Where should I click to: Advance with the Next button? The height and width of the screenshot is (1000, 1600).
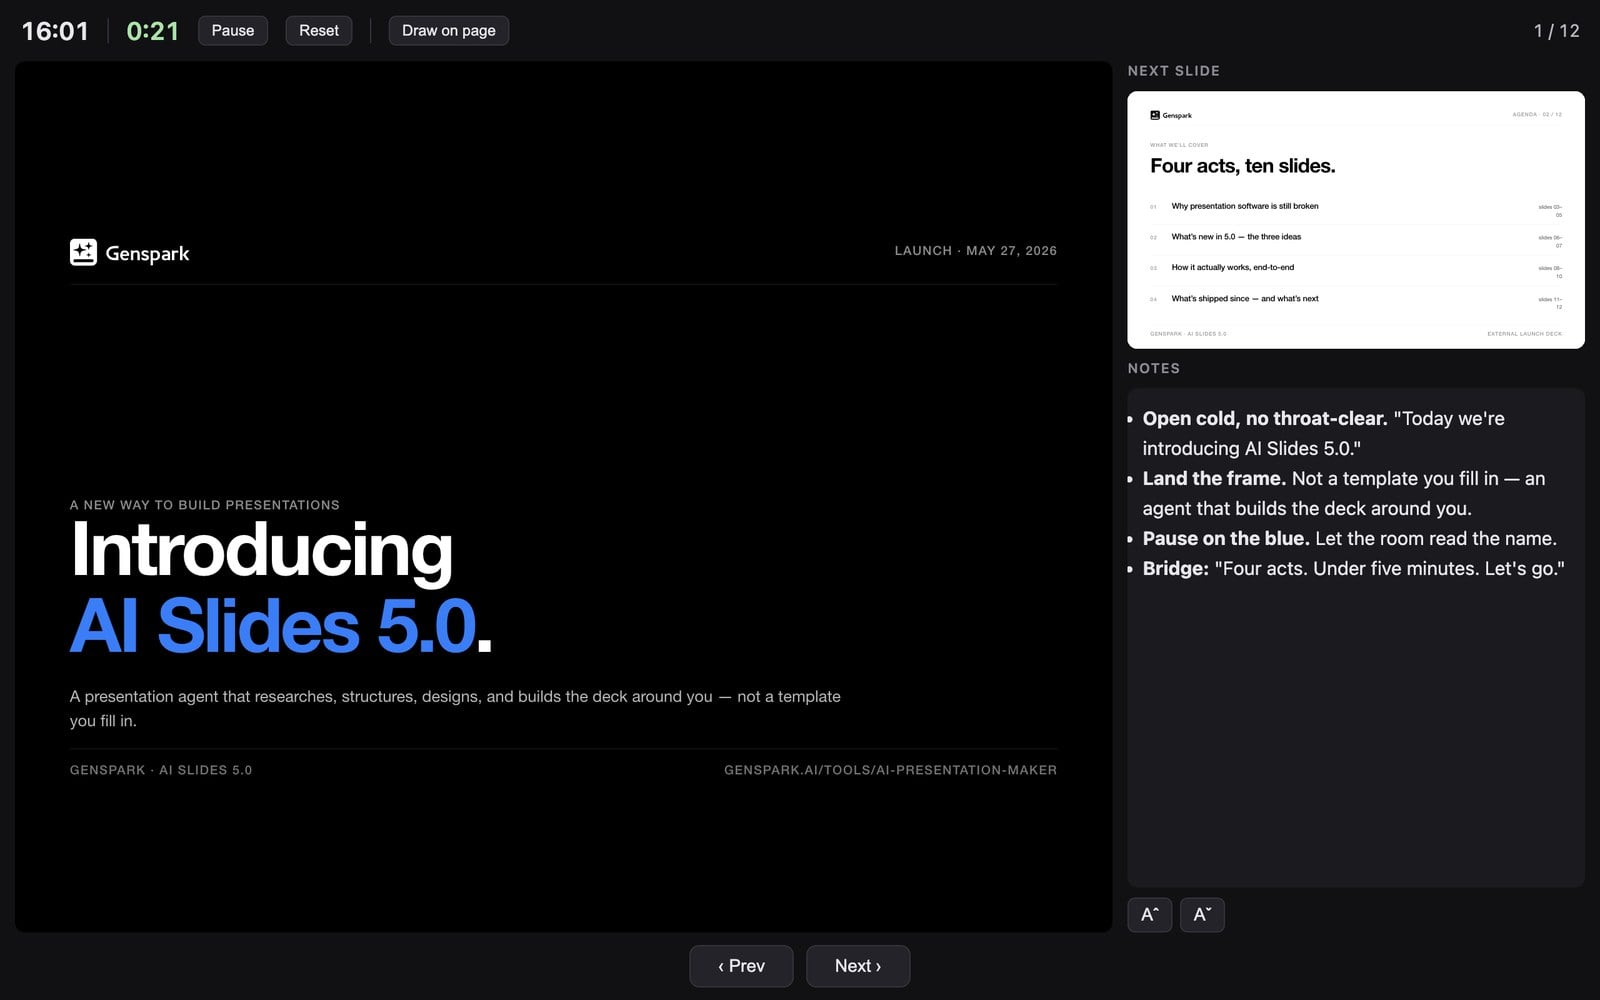point(858,966)
